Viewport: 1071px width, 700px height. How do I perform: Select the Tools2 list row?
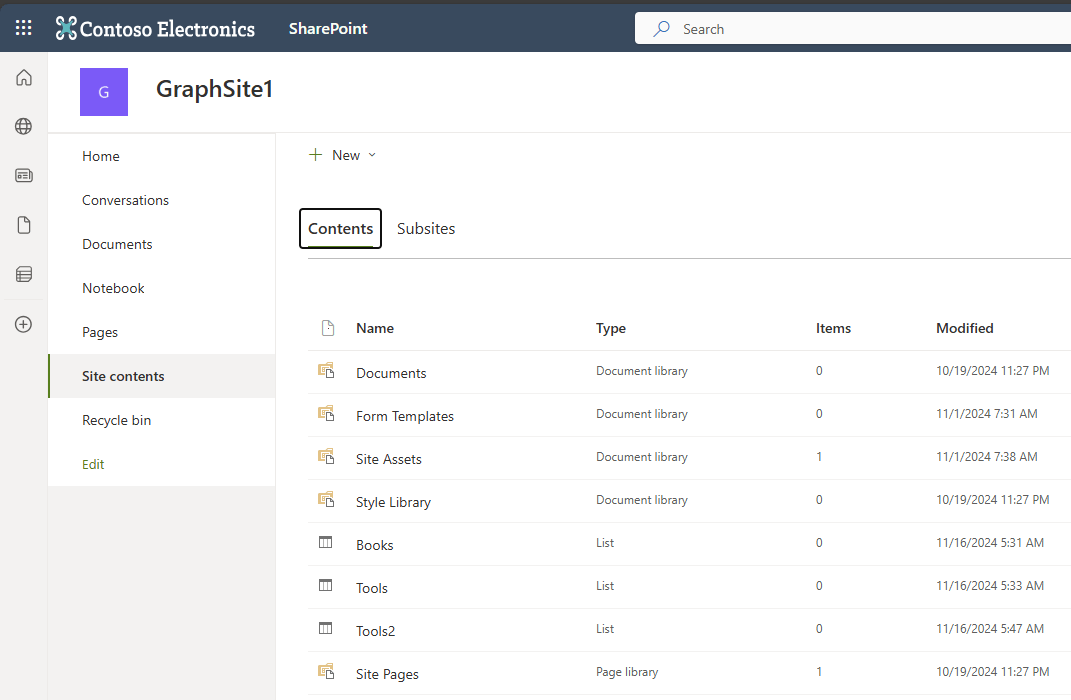(376, 630)
